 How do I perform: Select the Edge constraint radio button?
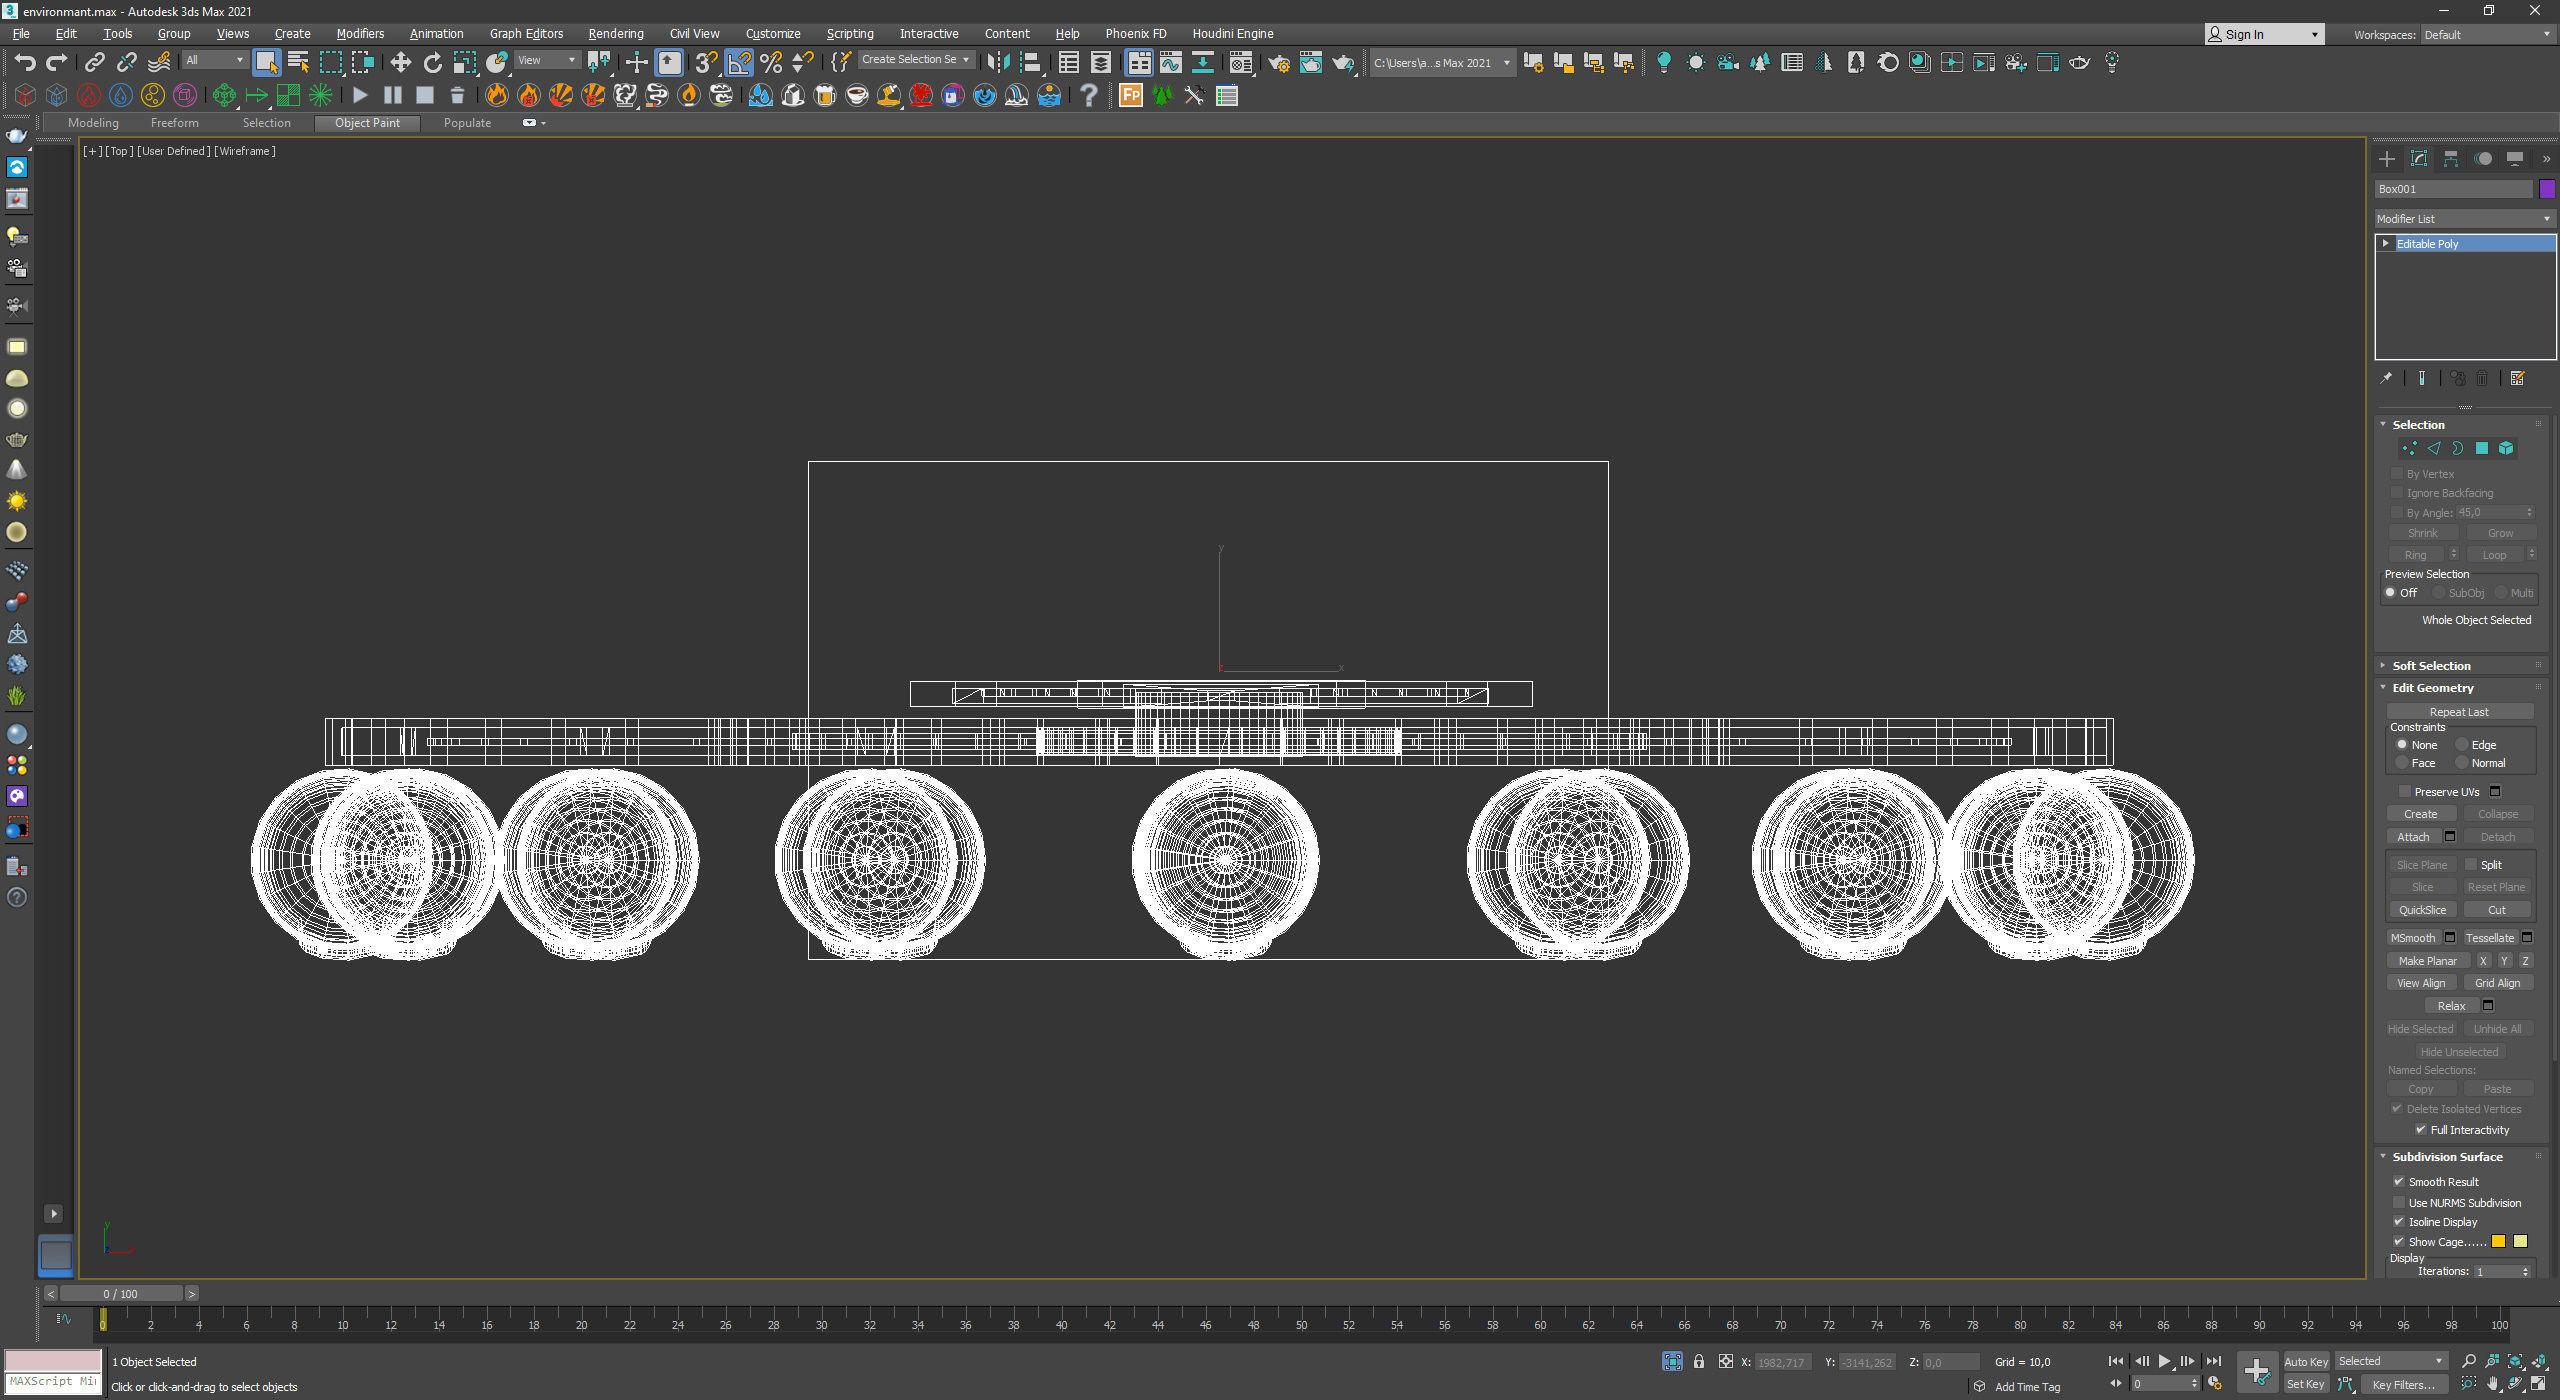click(x=2461, y=745)
